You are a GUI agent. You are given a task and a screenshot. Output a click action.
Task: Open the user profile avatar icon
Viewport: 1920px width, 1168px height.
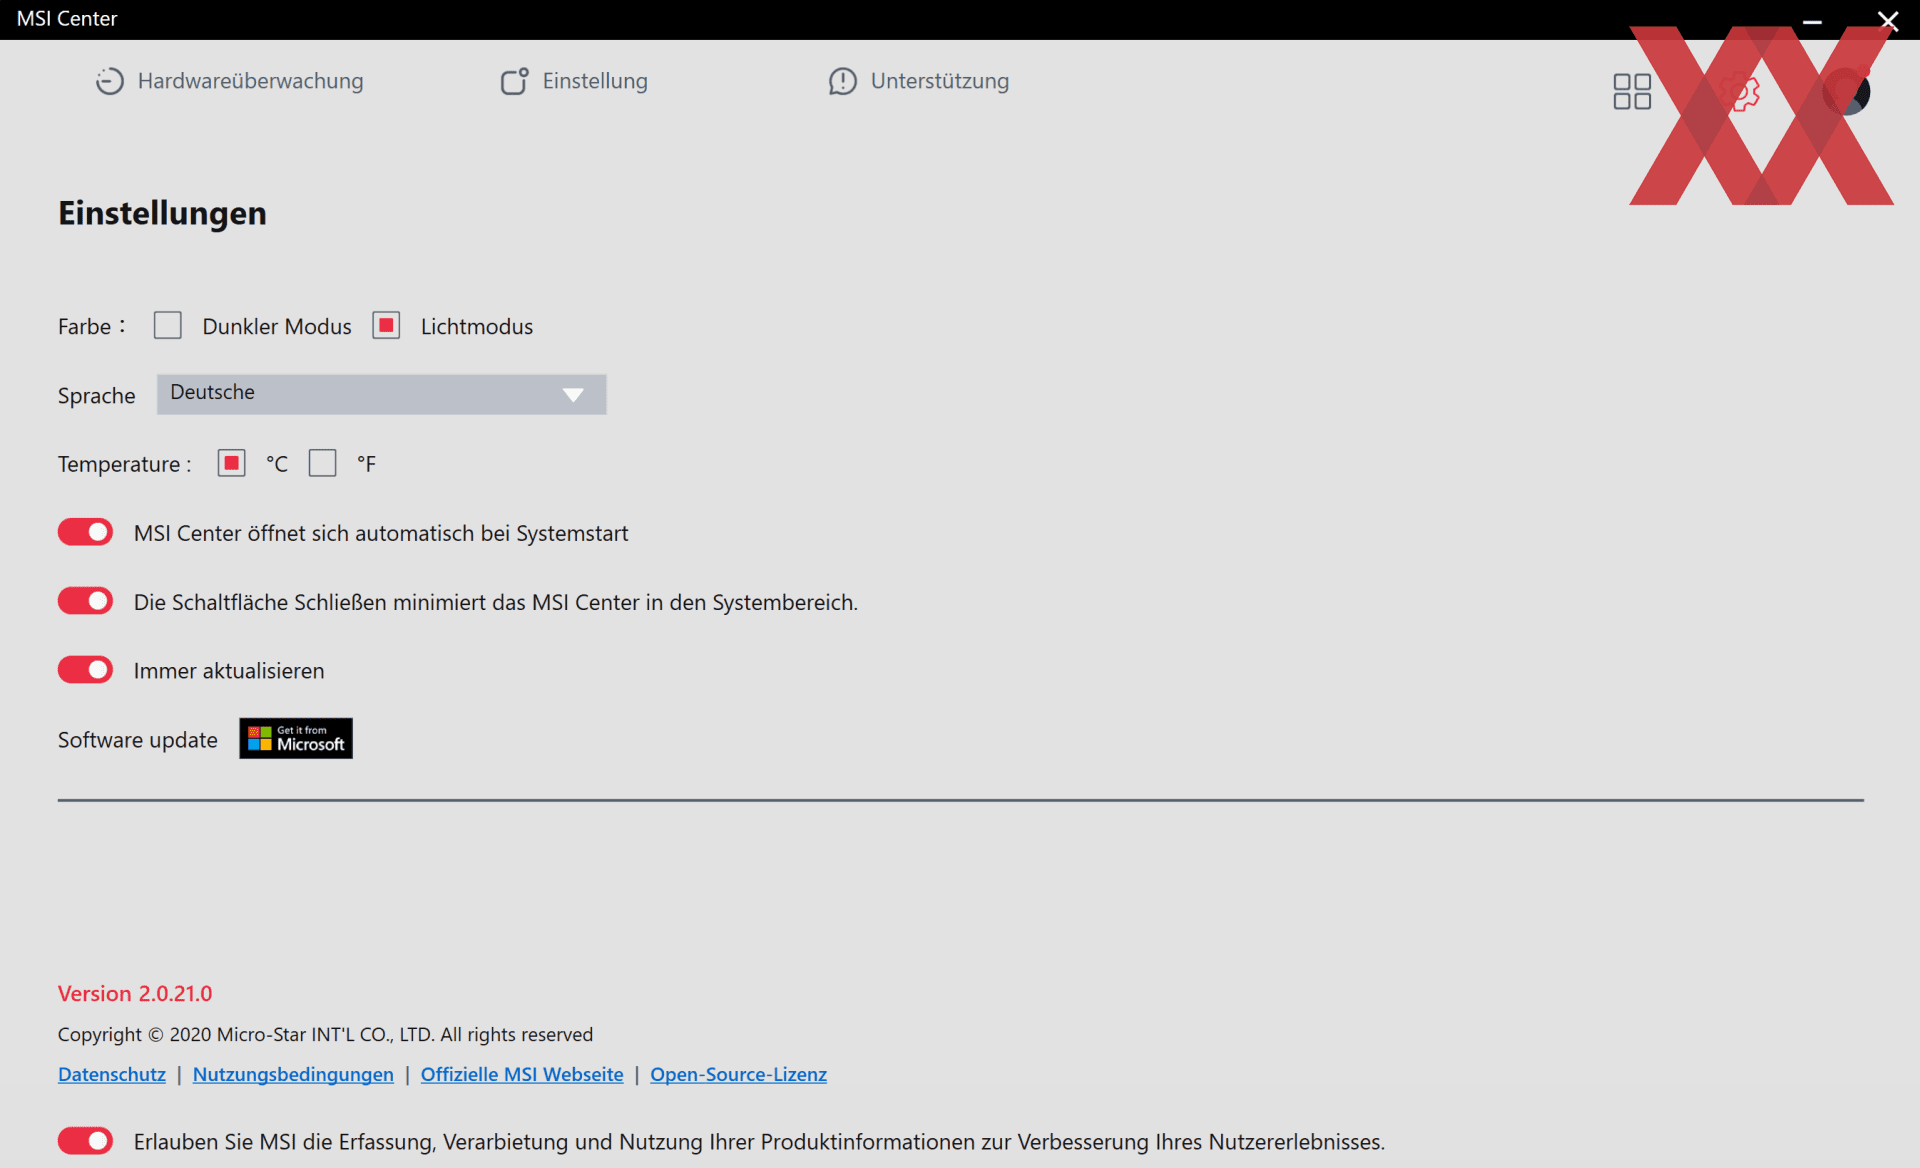(1846, 92)
